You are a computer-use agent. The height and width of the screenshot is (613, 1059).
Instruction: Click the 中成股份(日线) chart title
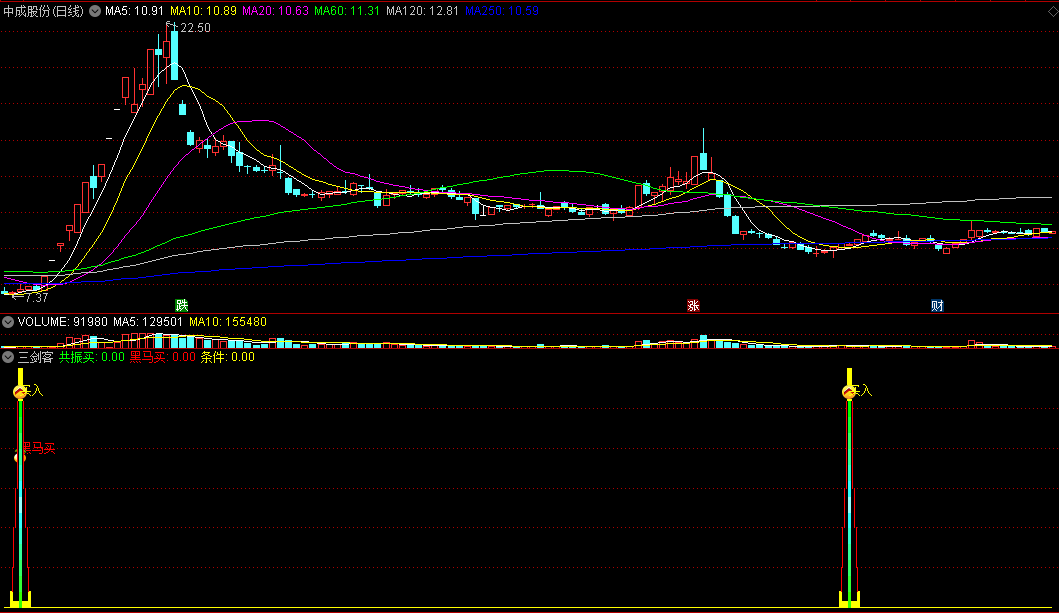coord(44,11)
